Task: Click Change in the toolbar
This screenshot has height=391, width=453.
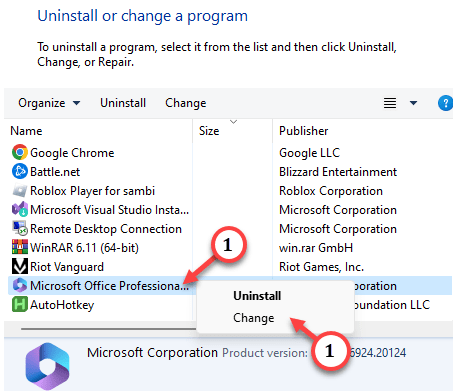Action: (x=186, y=103)
